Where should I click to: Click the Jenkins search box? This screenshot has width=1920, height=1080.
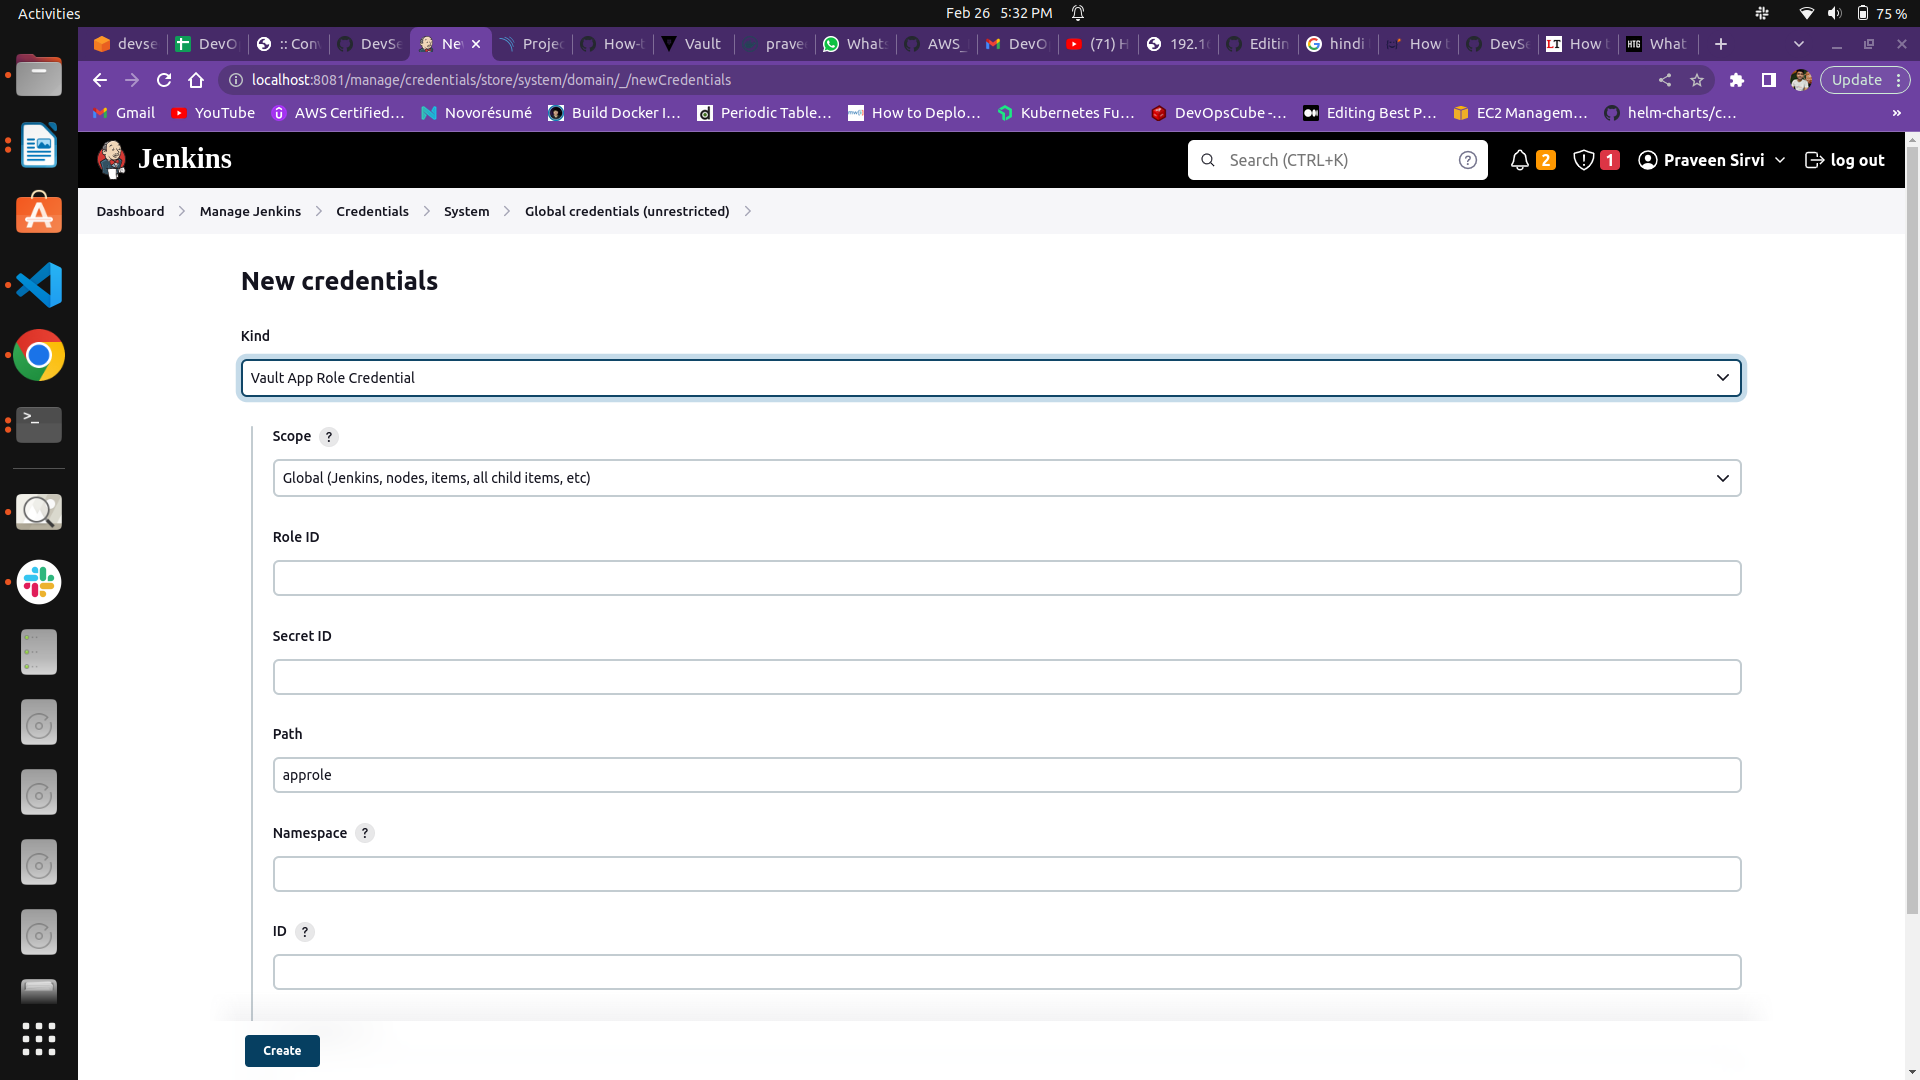[1337, 160]
